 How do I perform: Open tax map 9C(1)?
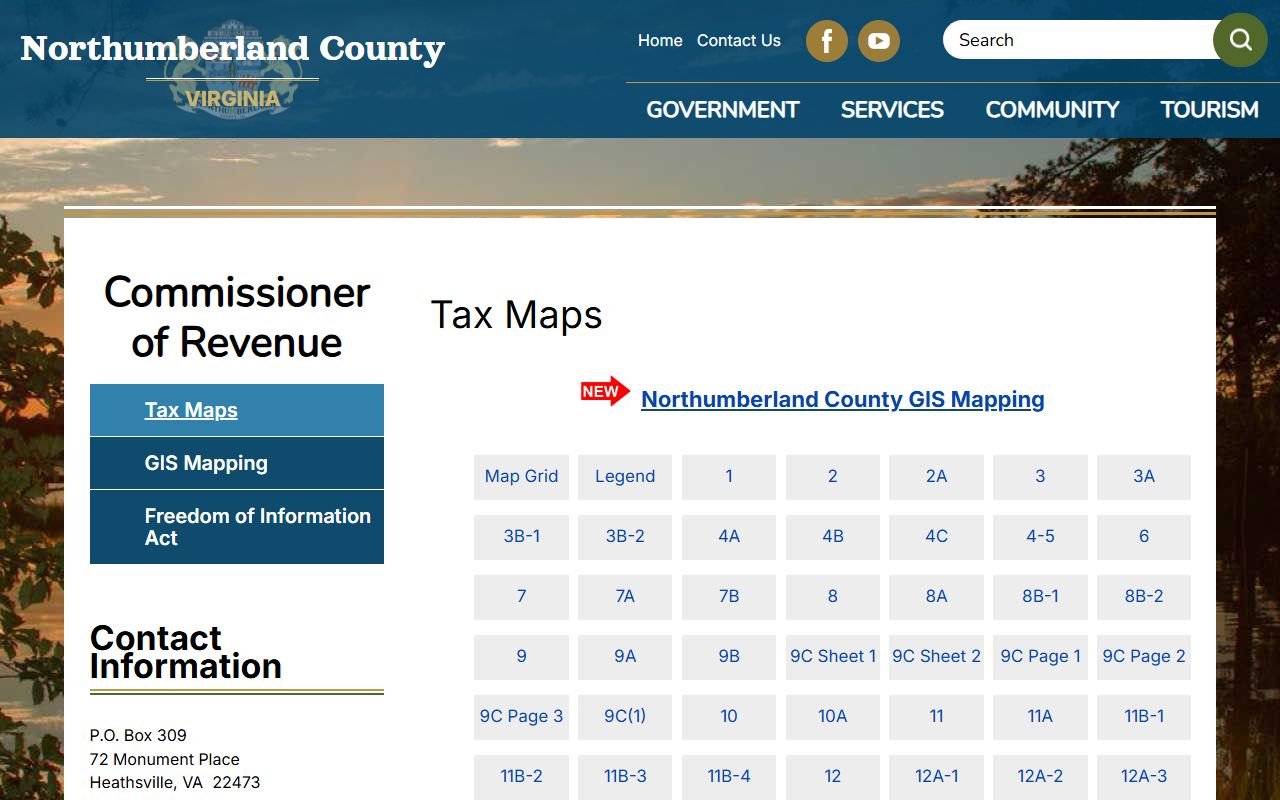point(625,717)
